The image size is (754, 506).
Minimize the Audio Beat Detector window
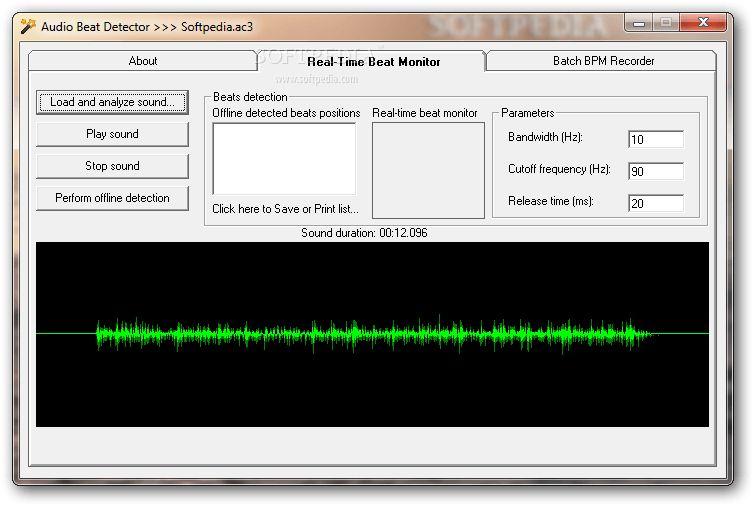(639, 23)
